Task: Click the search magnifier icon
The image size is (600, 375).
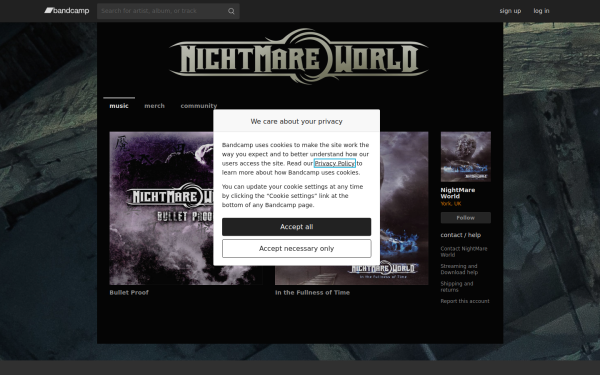Action: click(x=231, y=11)
